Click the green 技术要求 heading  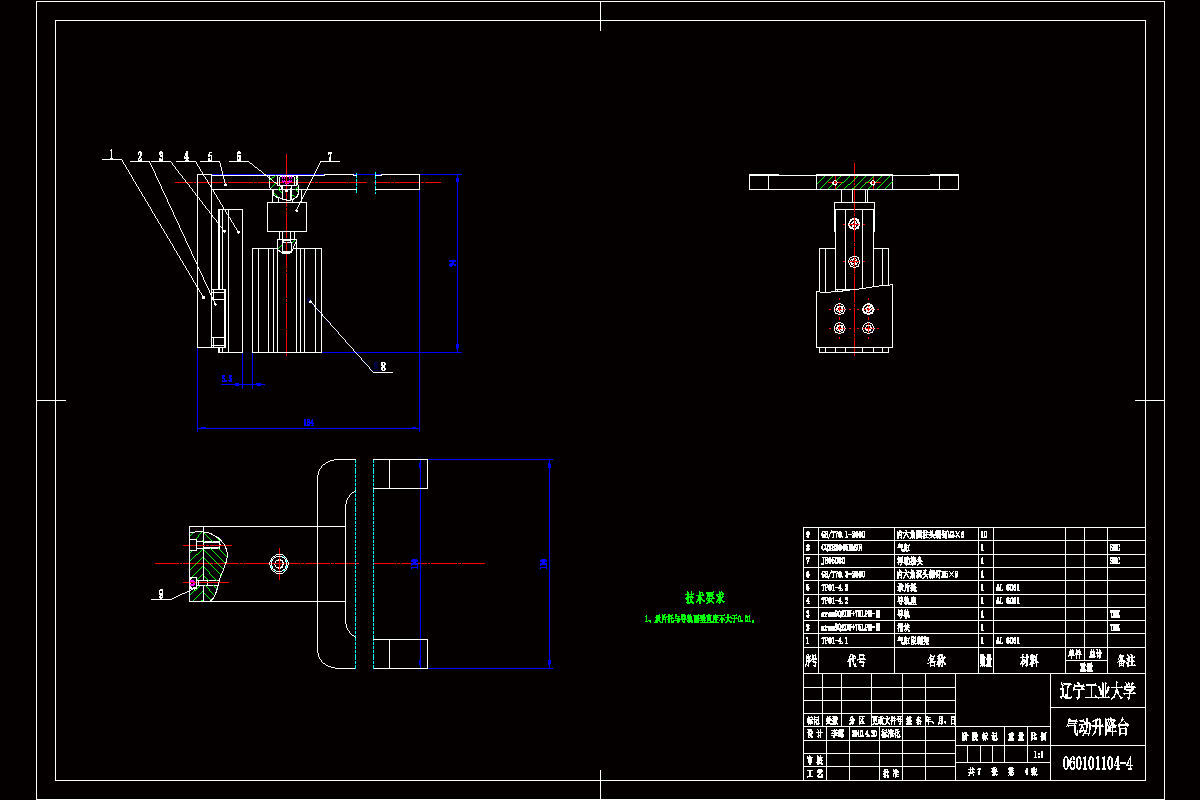705,598
